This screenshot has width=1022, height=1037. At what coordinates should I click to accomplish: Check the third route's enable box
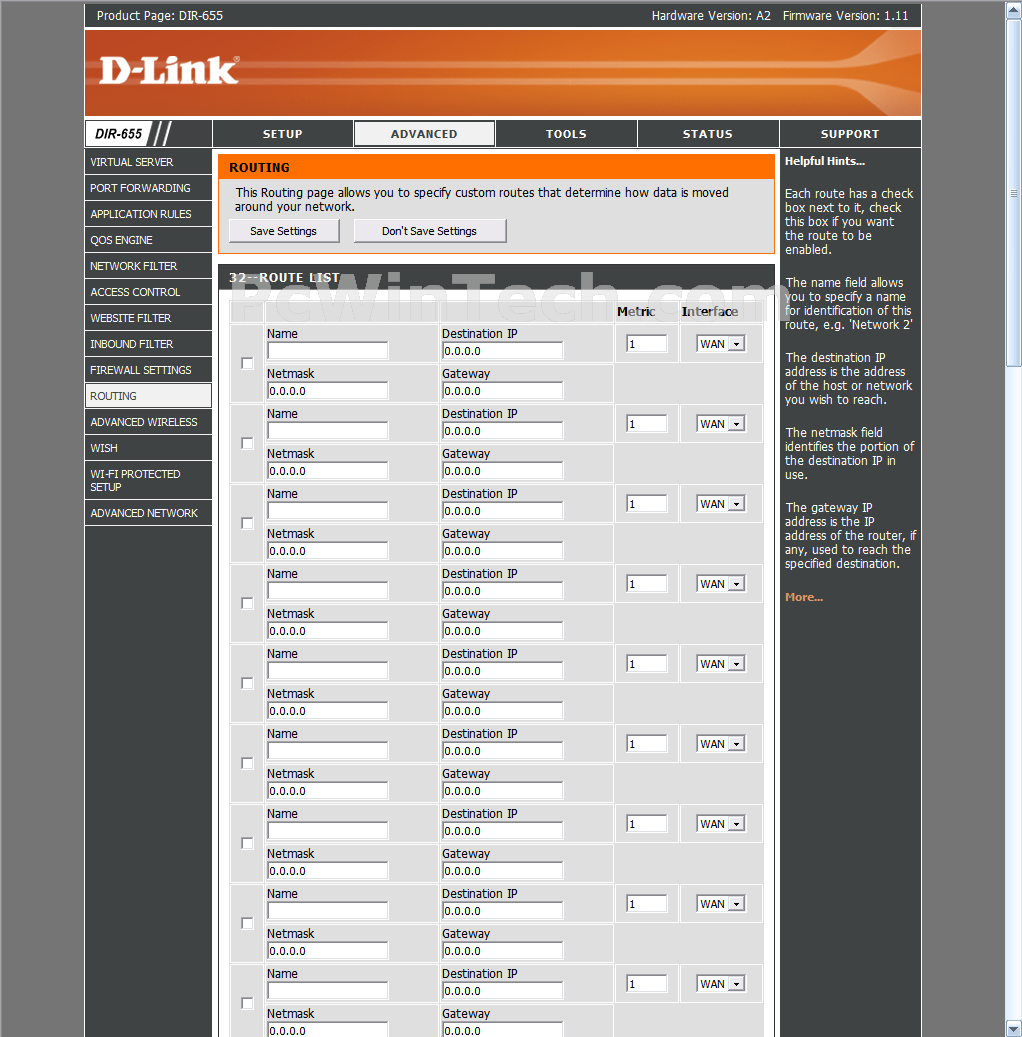tap(247, 523)
